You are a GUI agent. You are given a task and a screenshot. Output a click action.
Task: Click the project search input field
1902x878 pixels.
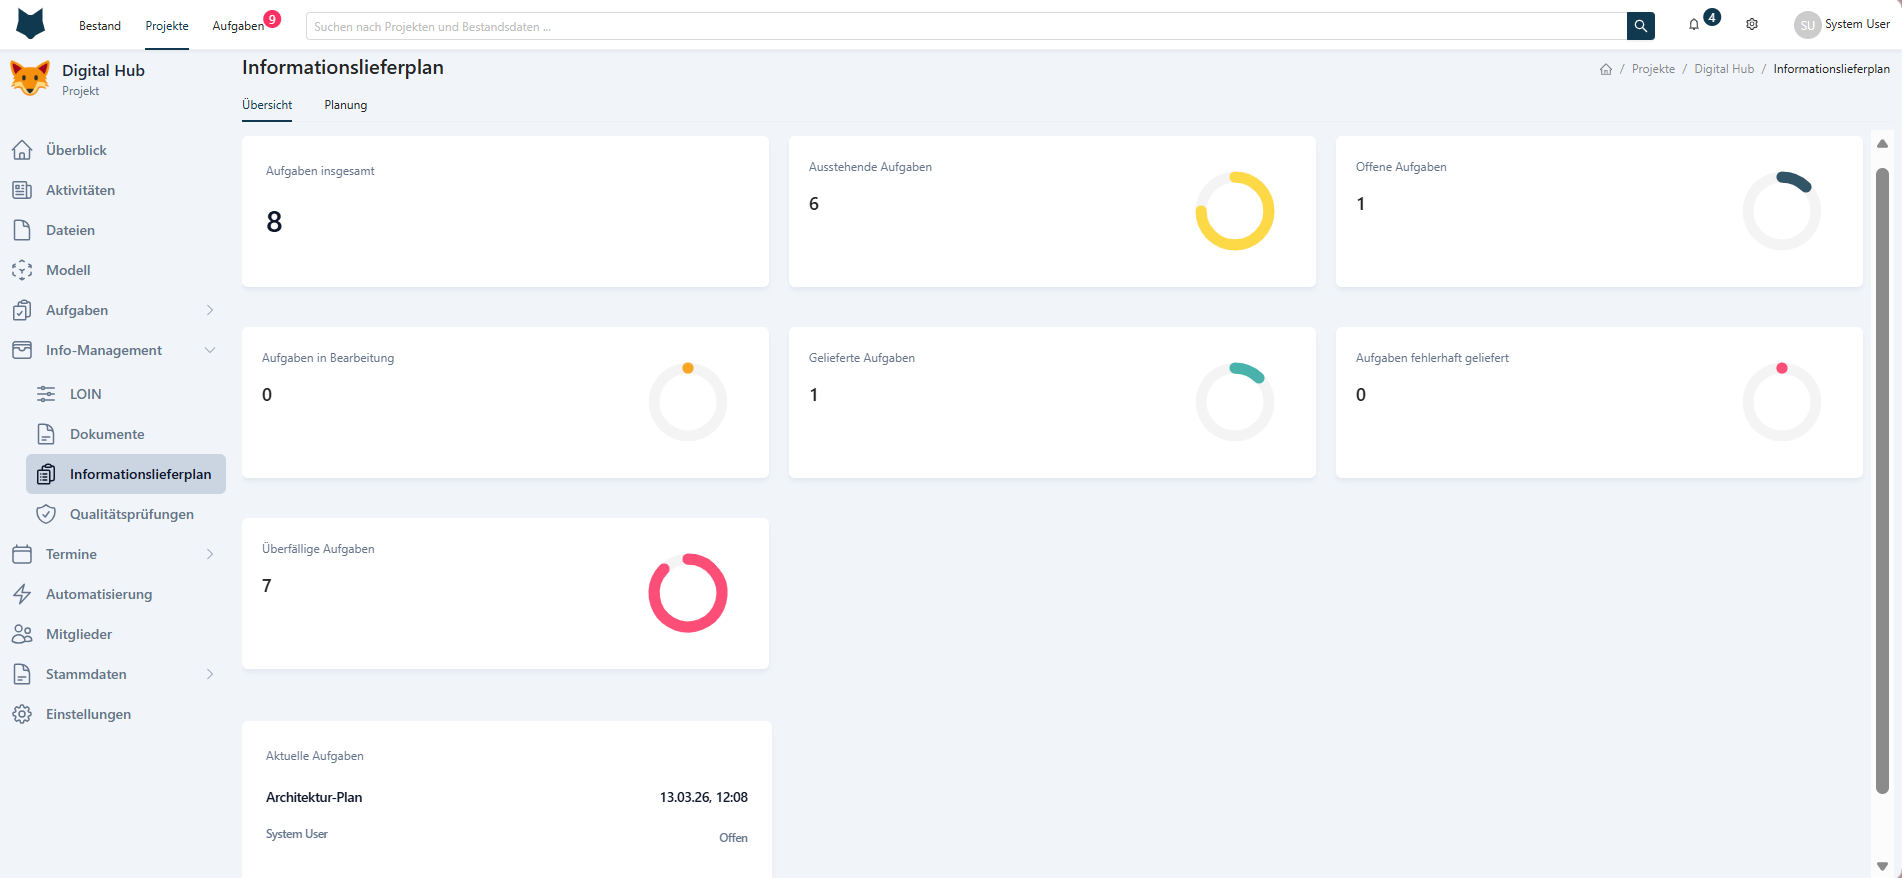pyautogui.click(x=966, y=26)
